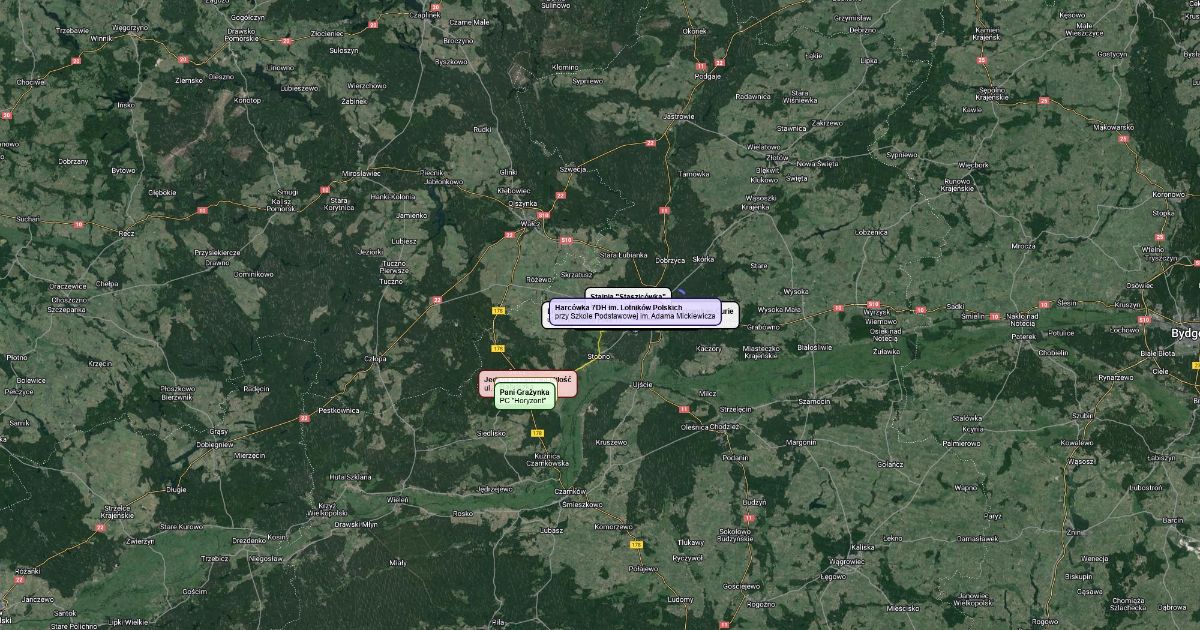This screenshot has width=1200, height=630.
Task: Click the Drawsko Pomorskie town label
Action: click(241, 35)
